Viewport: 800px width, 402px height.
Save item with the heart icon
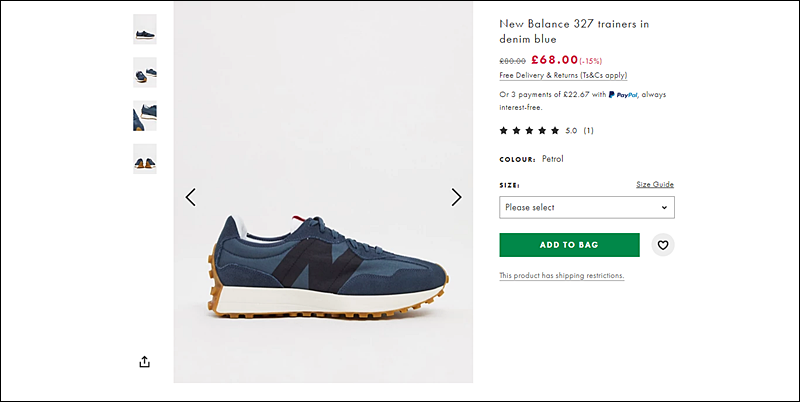(663, 245)
